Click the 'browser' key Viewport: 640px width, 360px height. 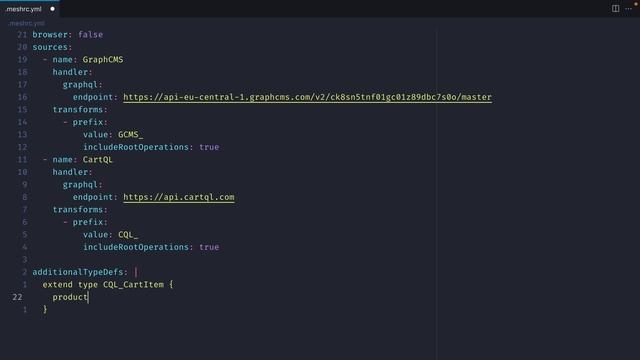(x=50, y=35)
